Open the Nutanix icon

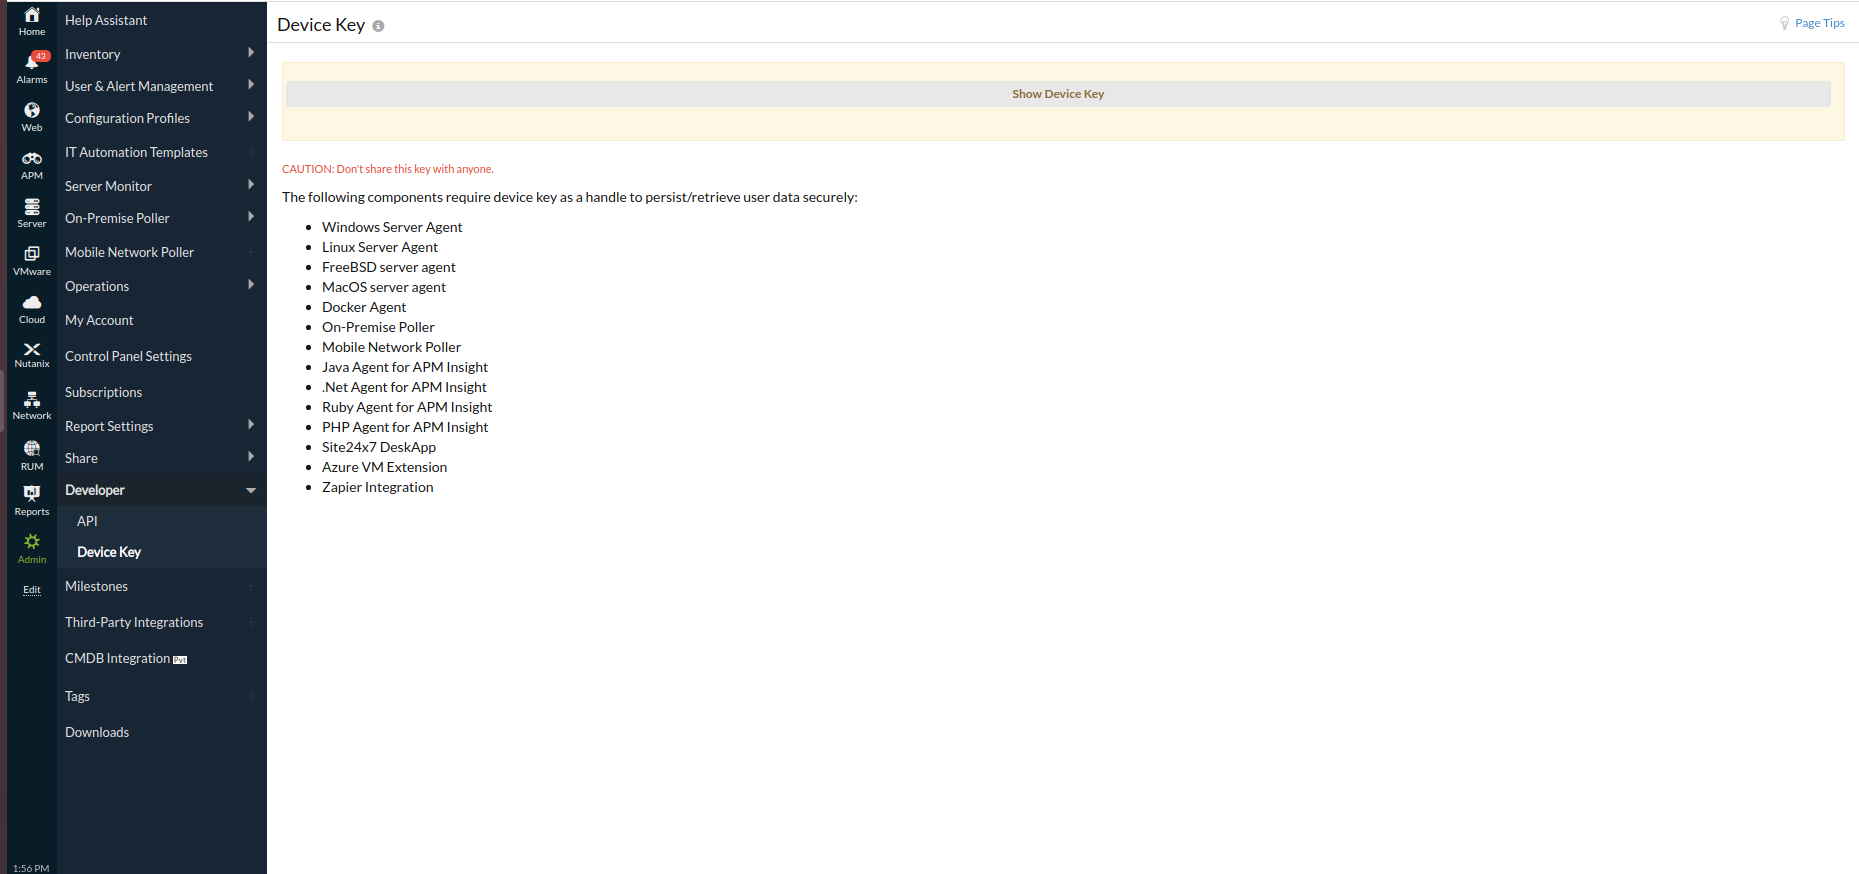[x=32, y=354]
